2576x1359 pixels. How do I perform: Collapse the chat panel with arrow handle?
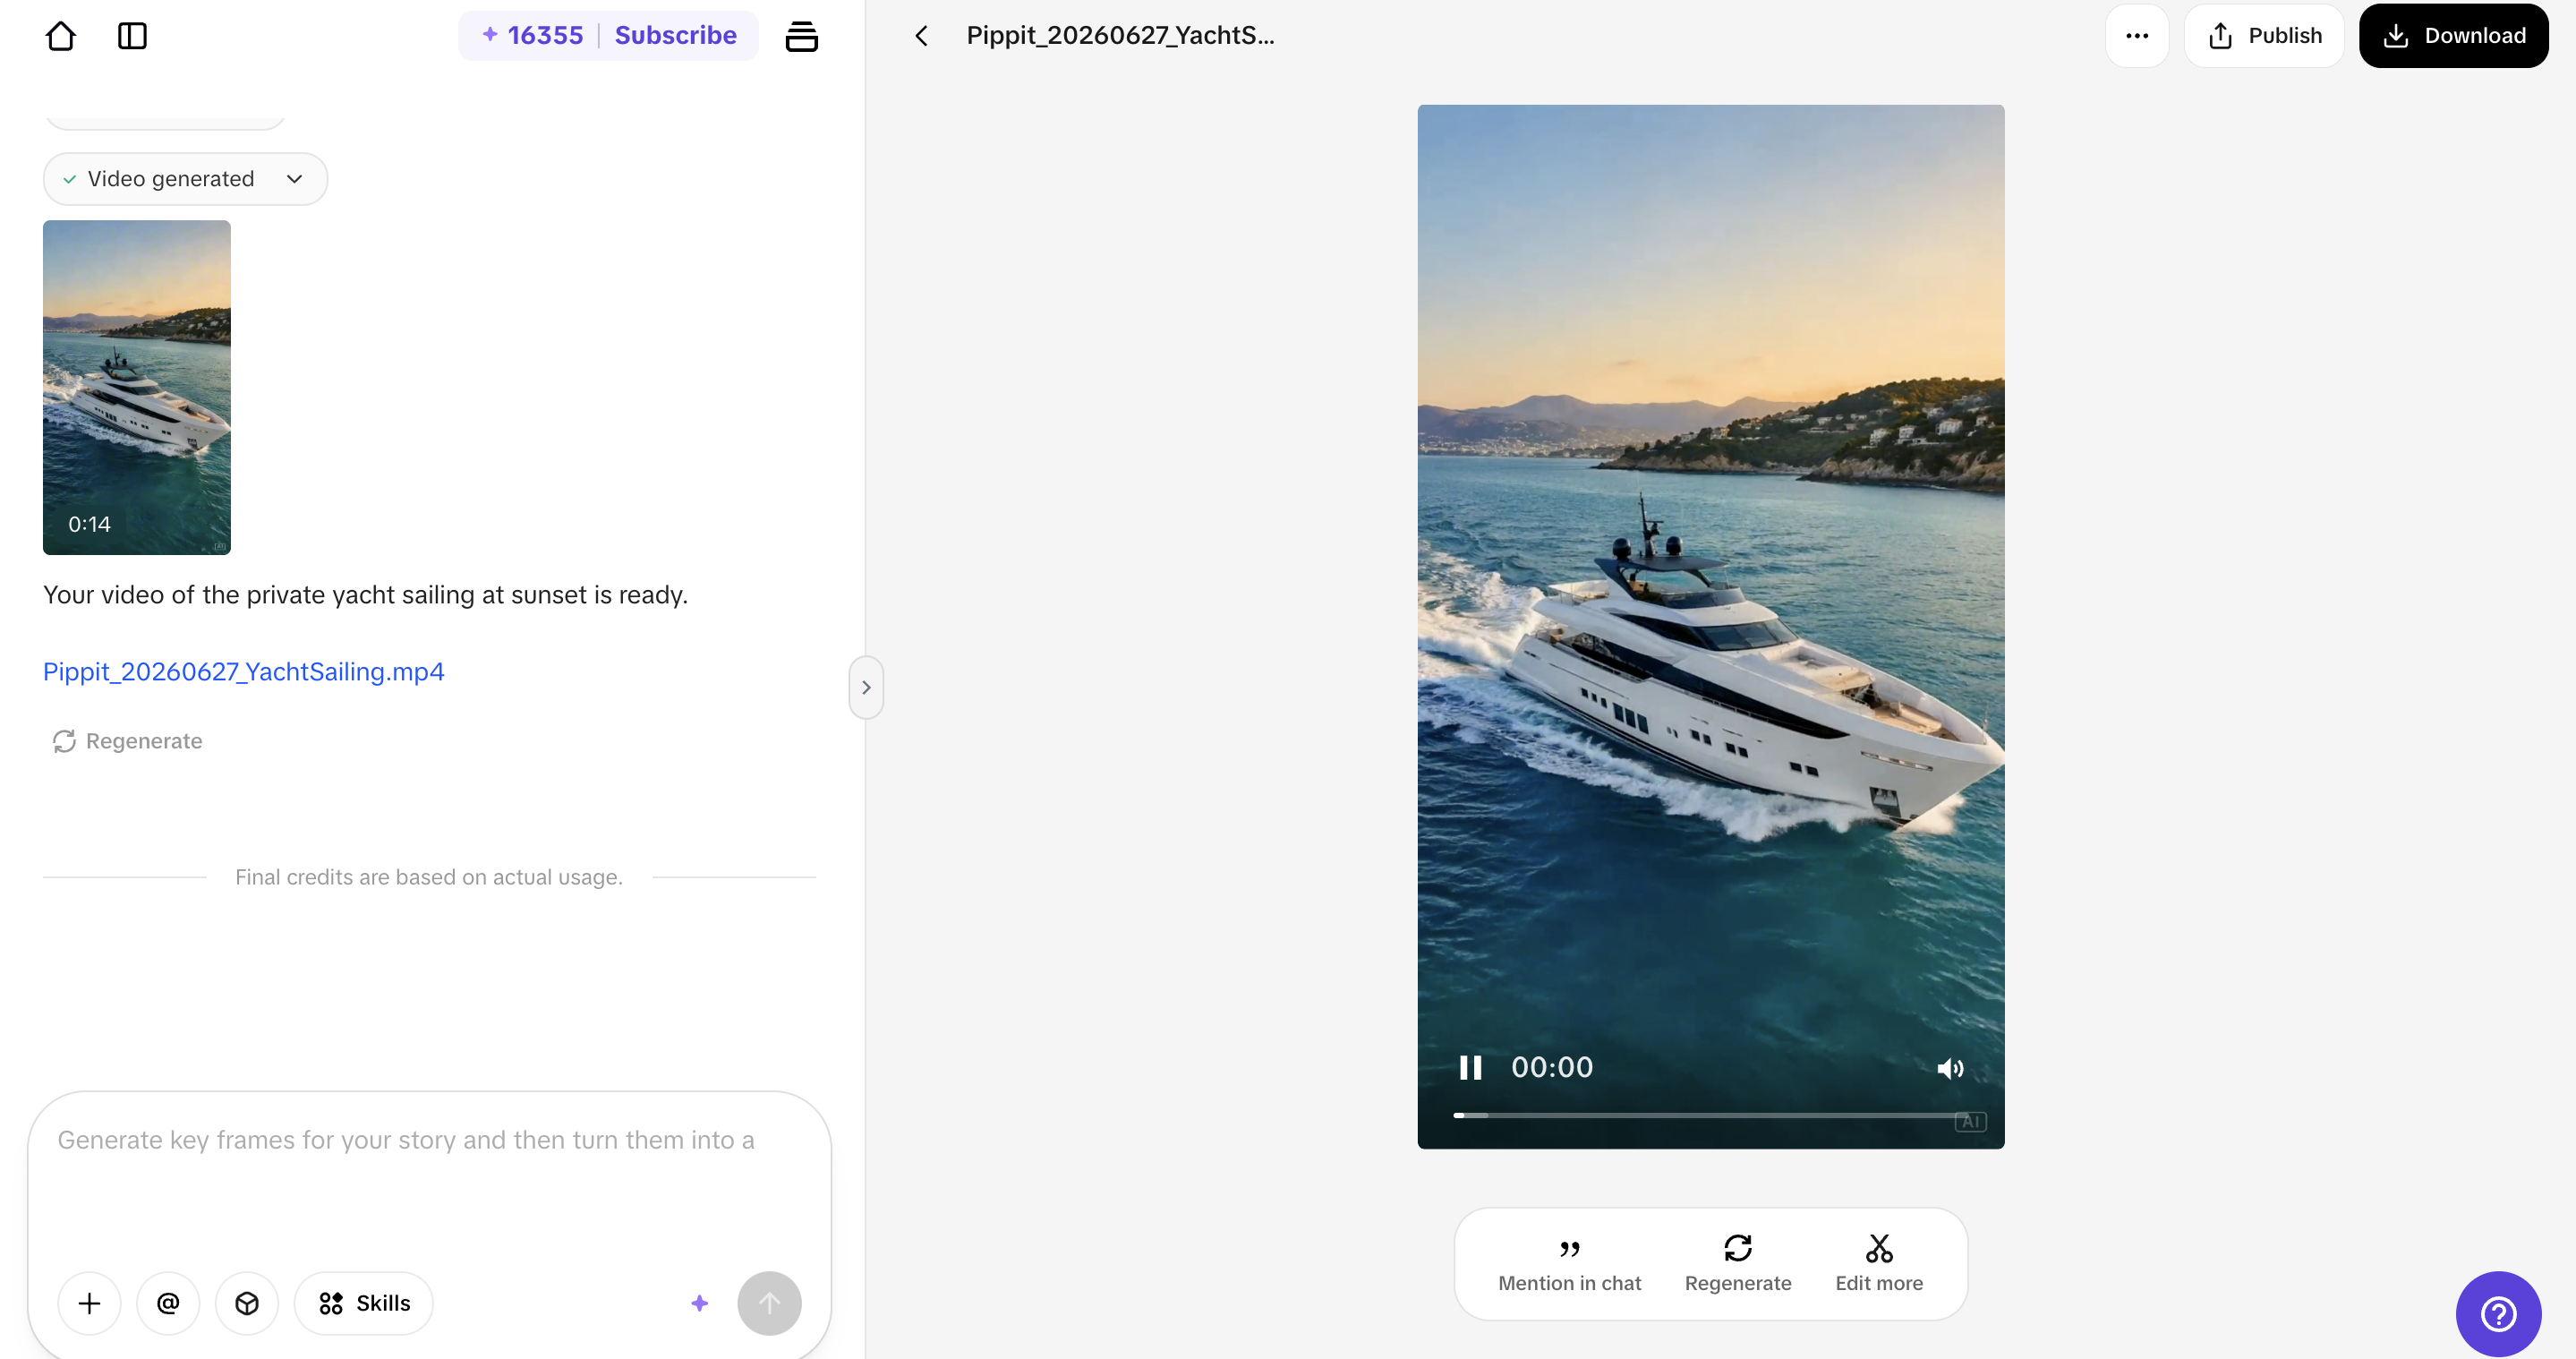(866, 687)
